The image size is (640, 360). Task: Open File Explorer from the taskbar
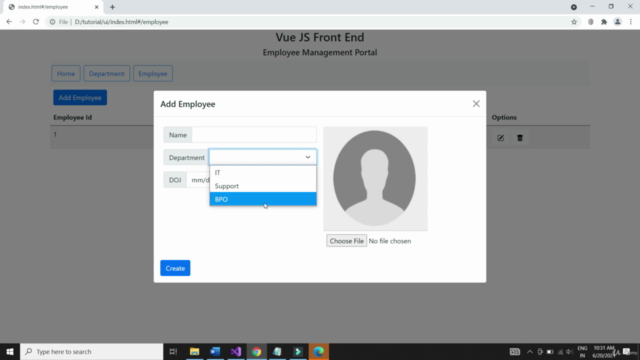pos(194,351)
